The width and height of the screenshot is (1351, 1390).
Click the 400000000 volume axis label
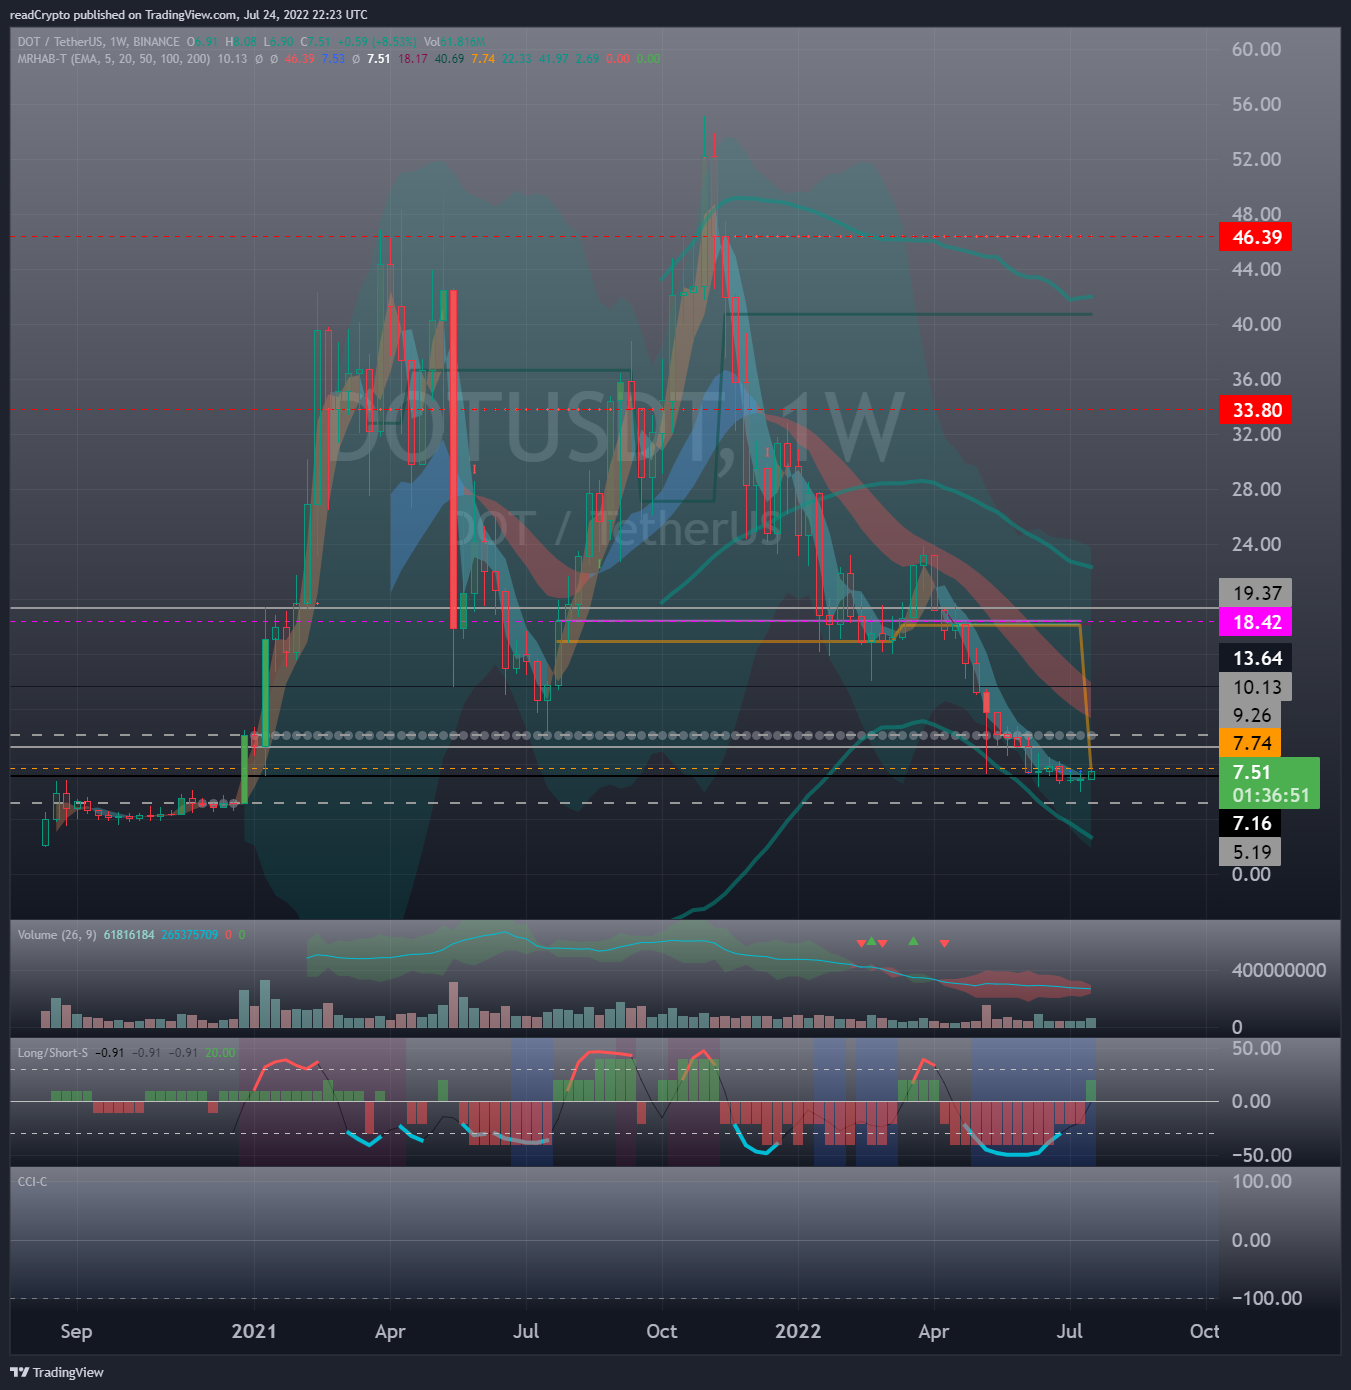[1279, 970]
